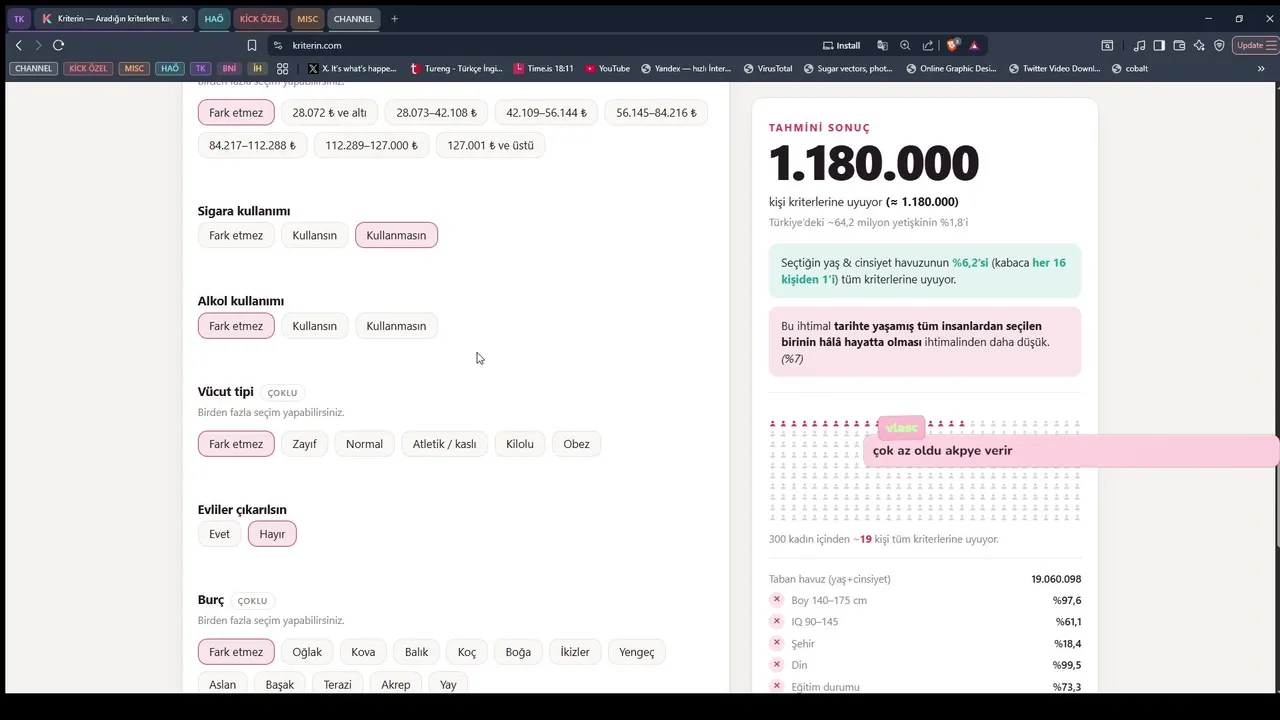Set Alkol kullanımı to Kullanmasın
The image size is (1280, 720).
click(396, 326)
